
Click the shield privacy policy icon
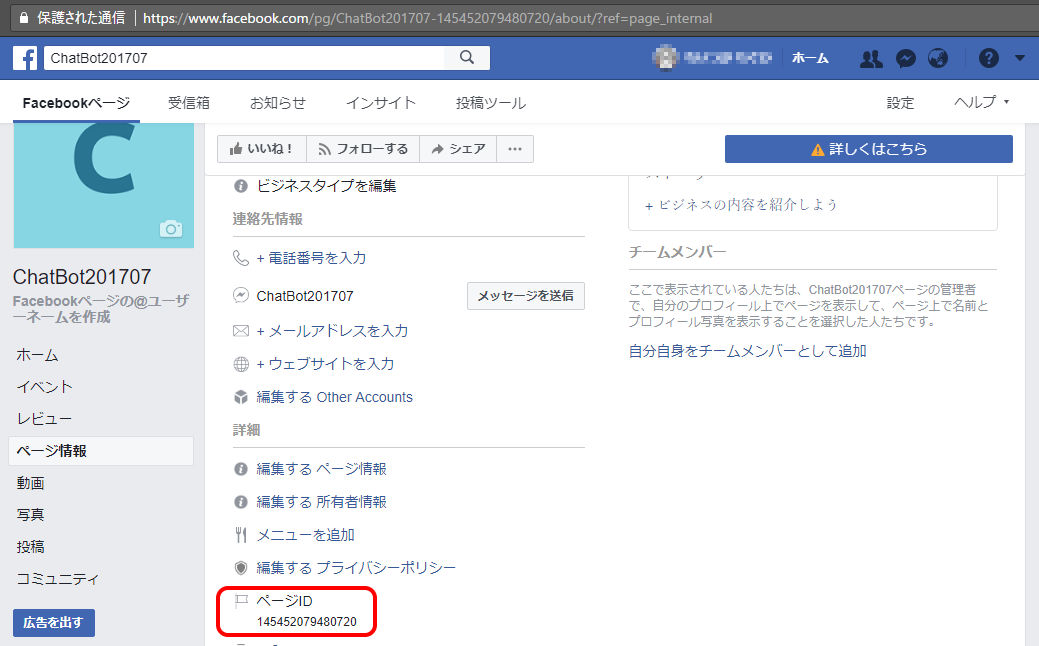point(241,568)
